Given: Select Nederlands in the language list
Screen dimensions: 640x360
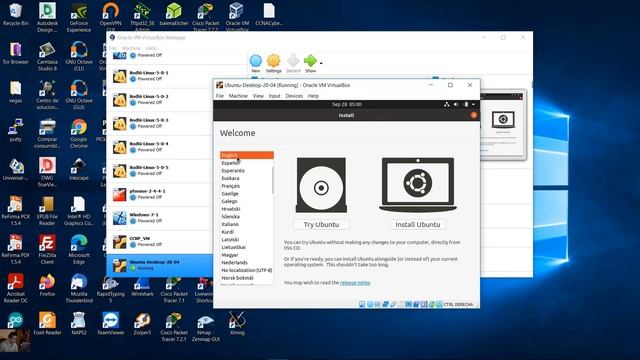Looking at the screenshot, I should pos(247,262).
